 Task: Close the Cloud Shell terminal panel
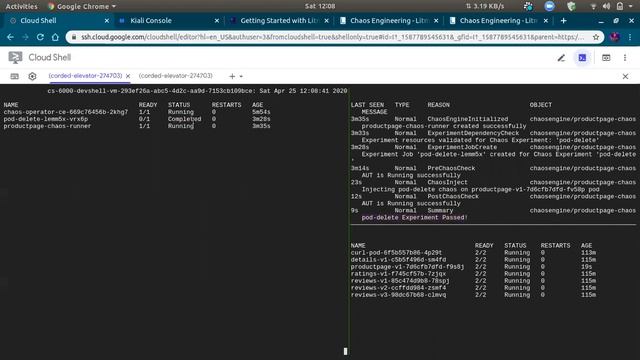(x=625, y=76)
